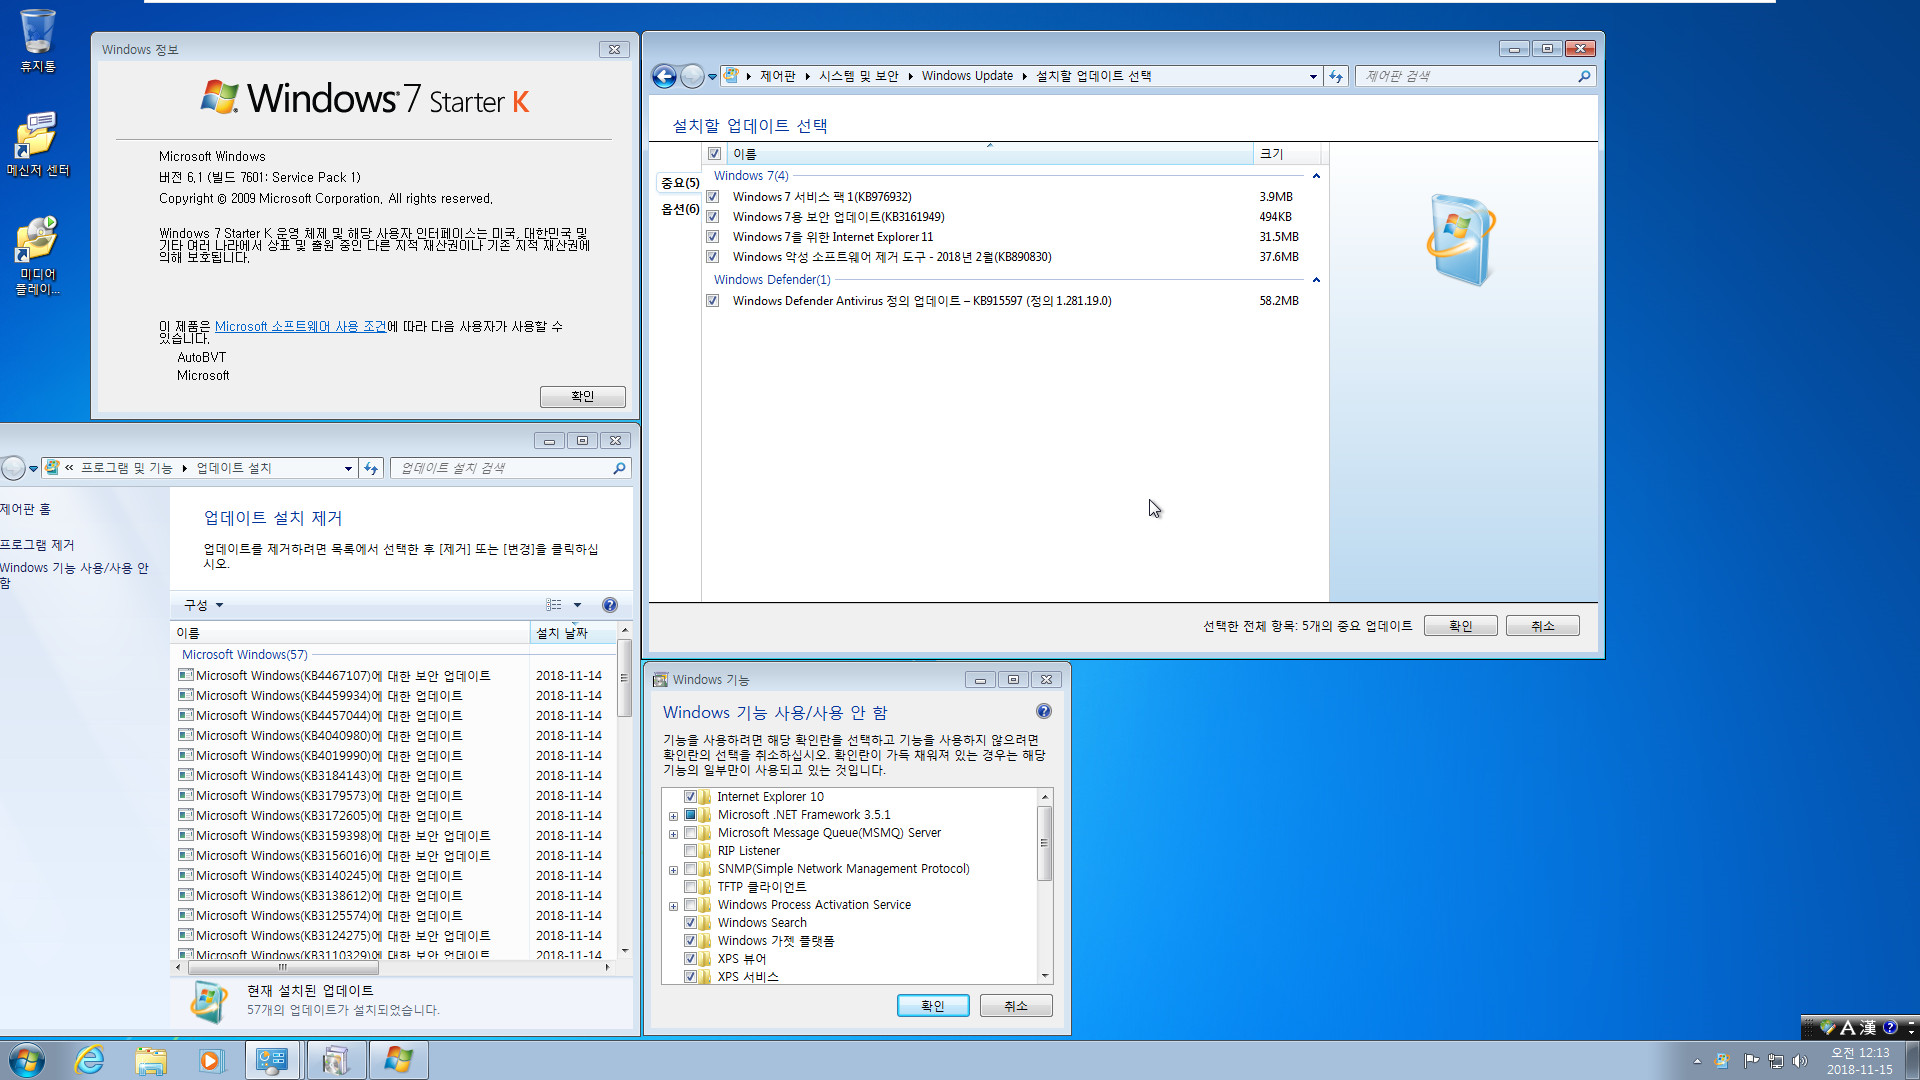Click the Windows Update breadcrumb
The height and width of the screenshot is (1080, 1920).
[x=967, y=76]
